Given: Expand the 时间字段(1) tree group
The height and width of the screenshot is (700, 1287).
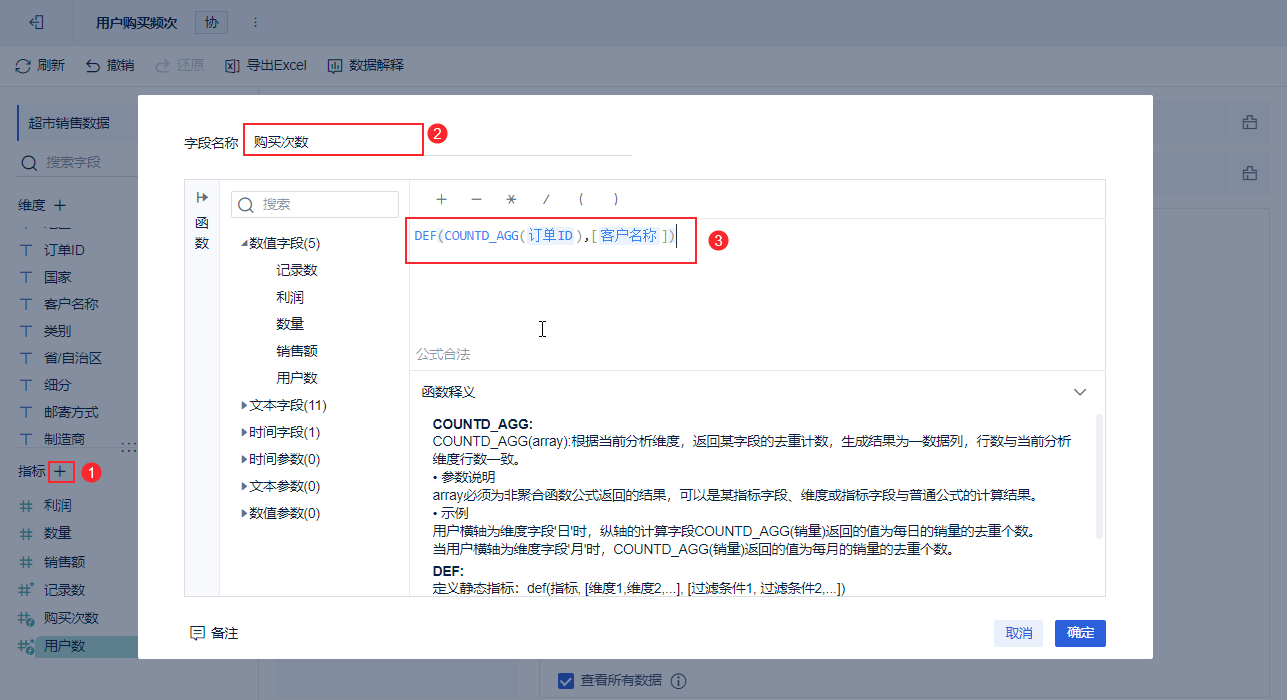Looking at the screenshot, I should coord(244,432).
